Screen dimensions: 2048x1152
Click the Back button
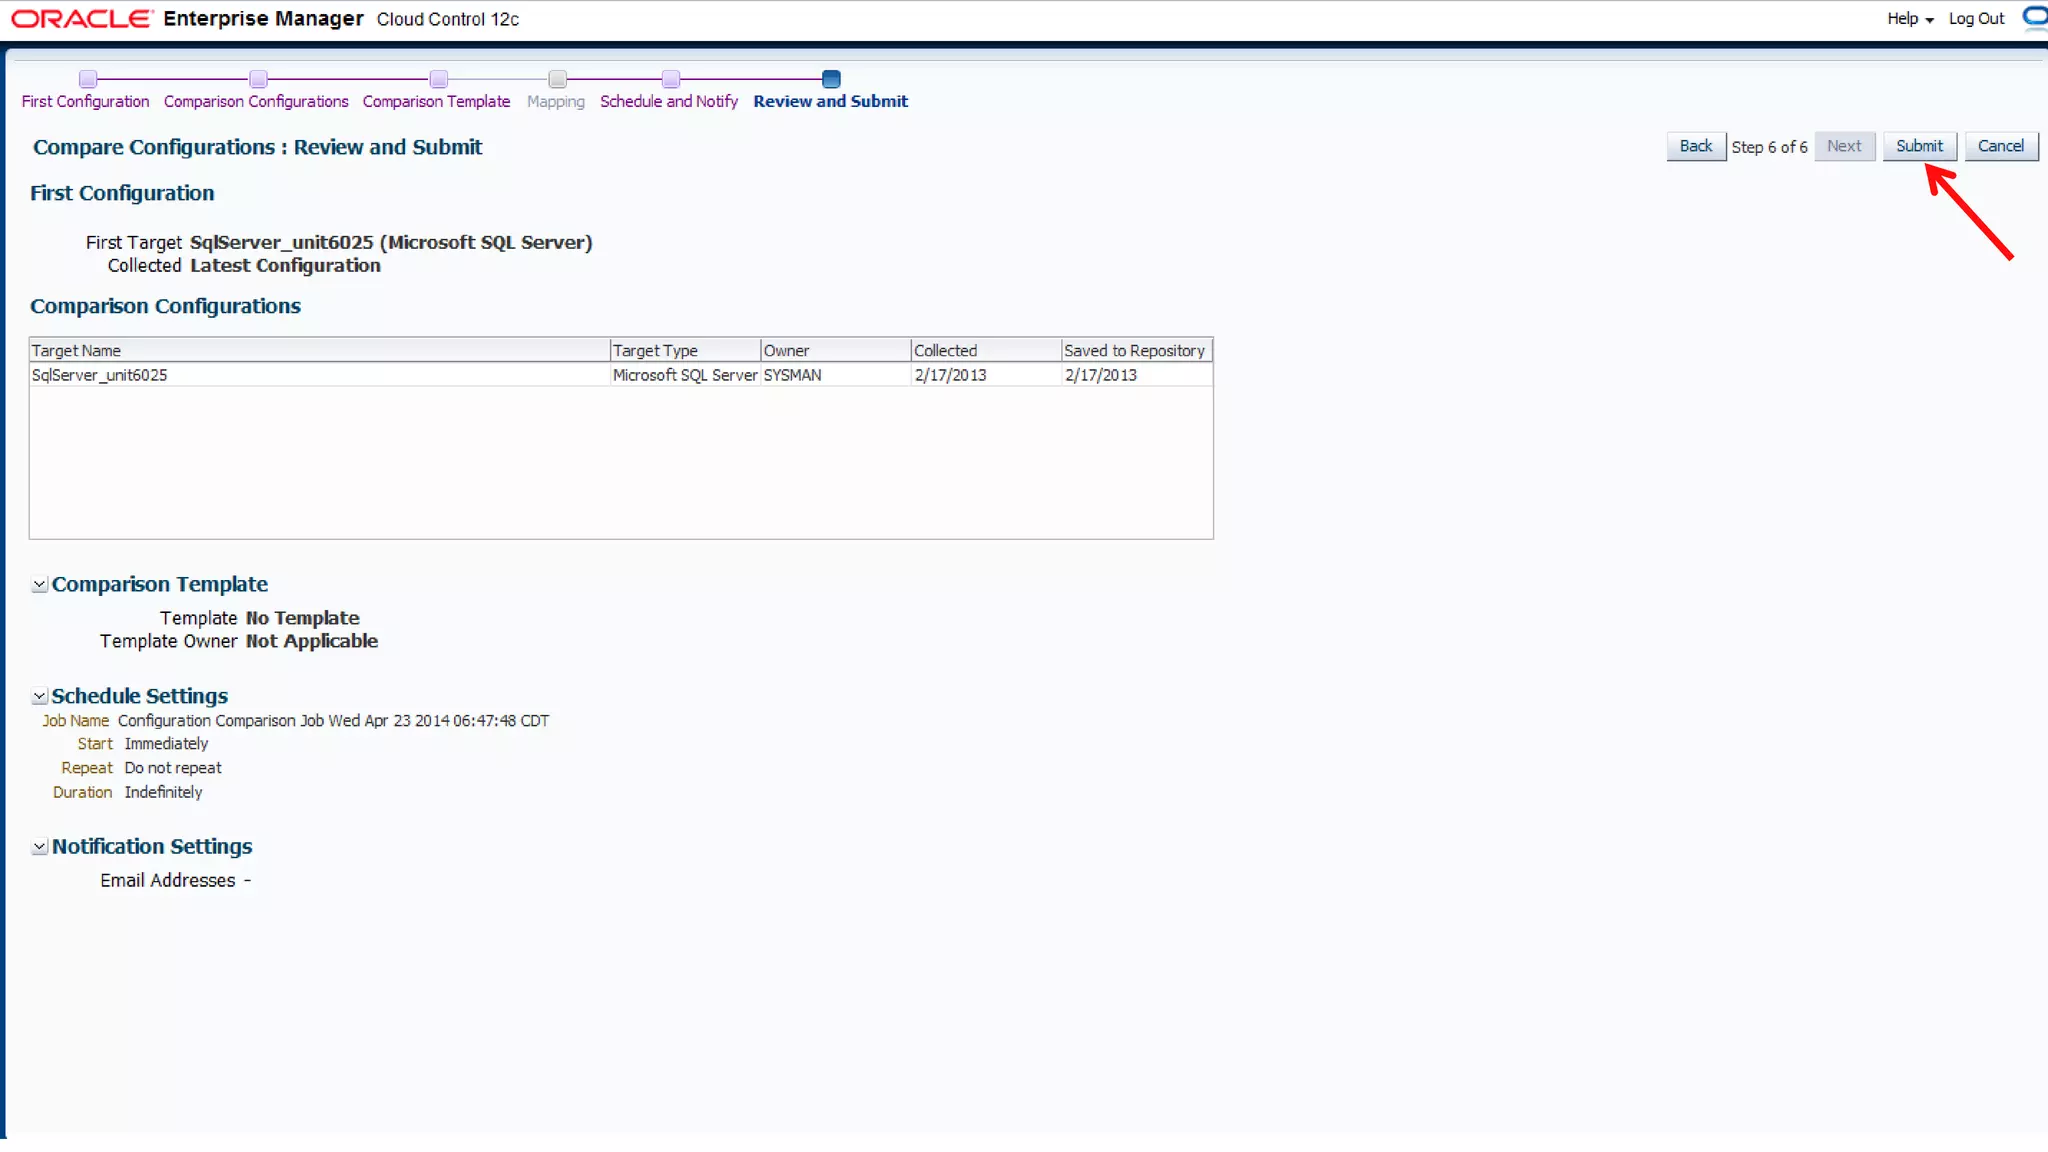pos(1695,146)
